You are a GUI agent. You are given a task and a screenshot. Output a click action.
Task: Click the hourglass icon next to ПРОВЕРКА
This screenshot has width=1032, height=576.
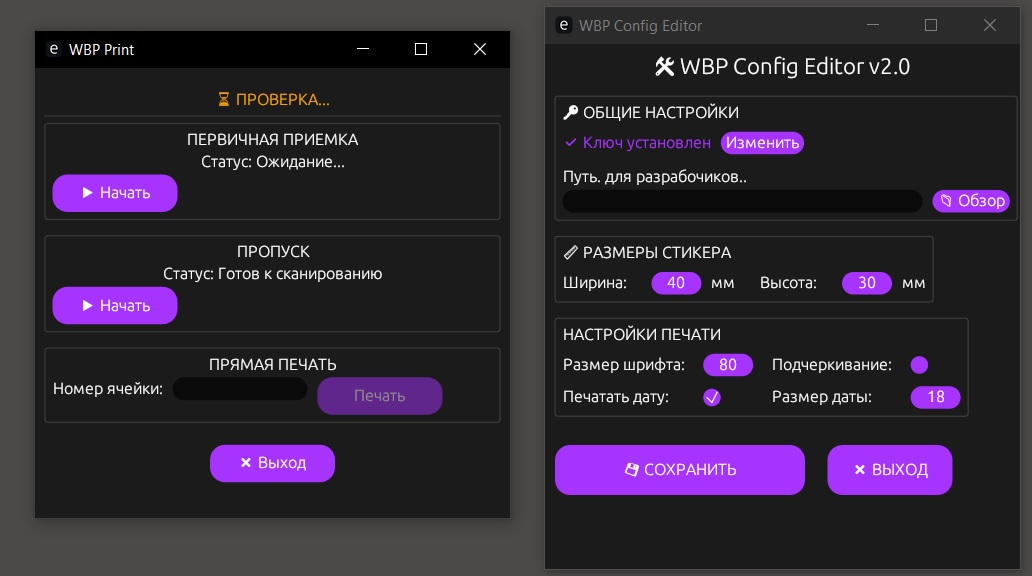(224, 100)
